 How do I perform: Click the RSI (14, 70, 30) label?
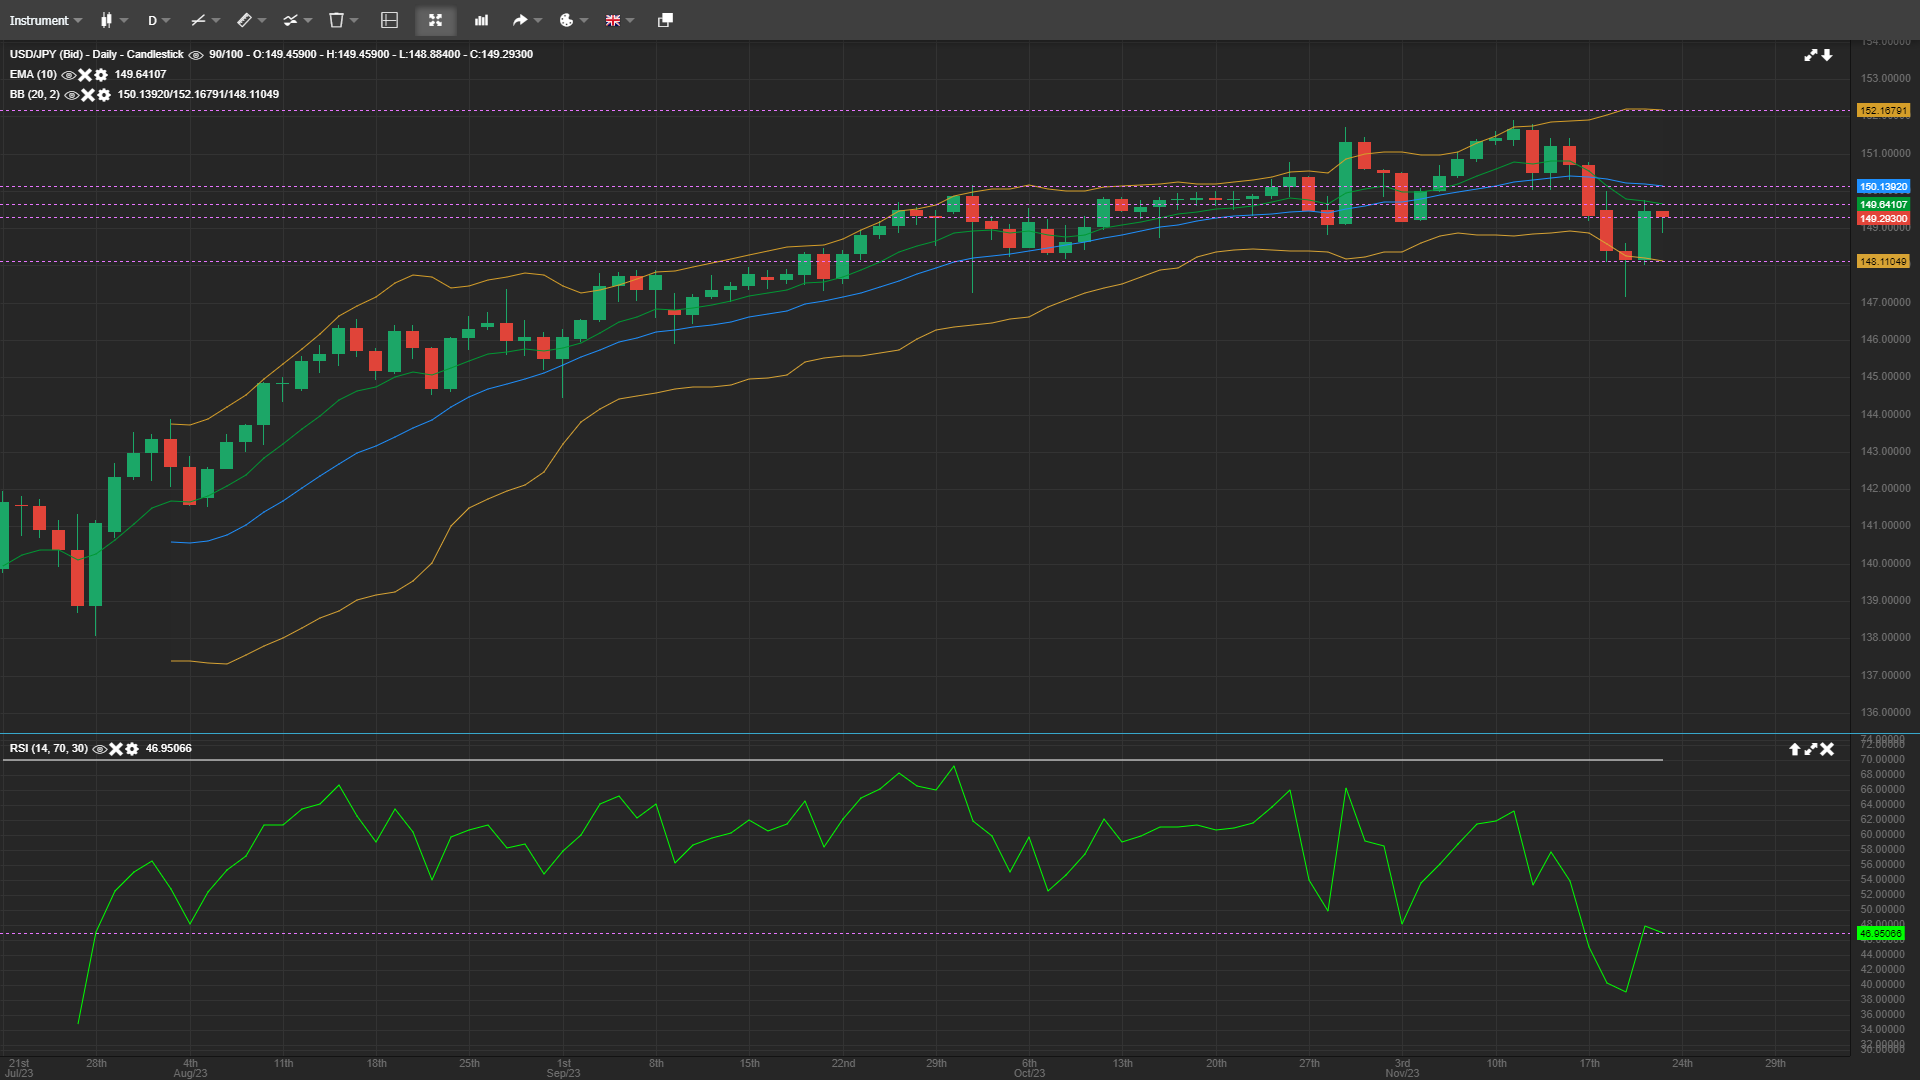pos(49,749)
